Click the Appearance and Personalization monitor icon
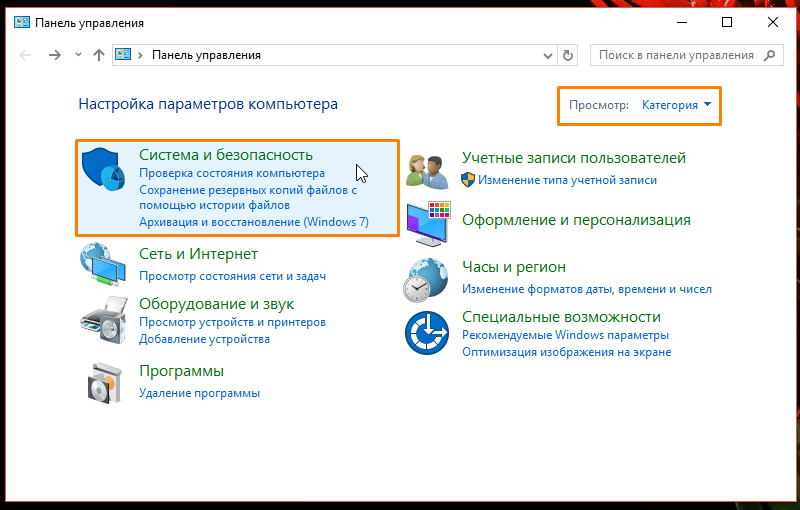The height and width of the screenshot is (510, 800). 429,224
